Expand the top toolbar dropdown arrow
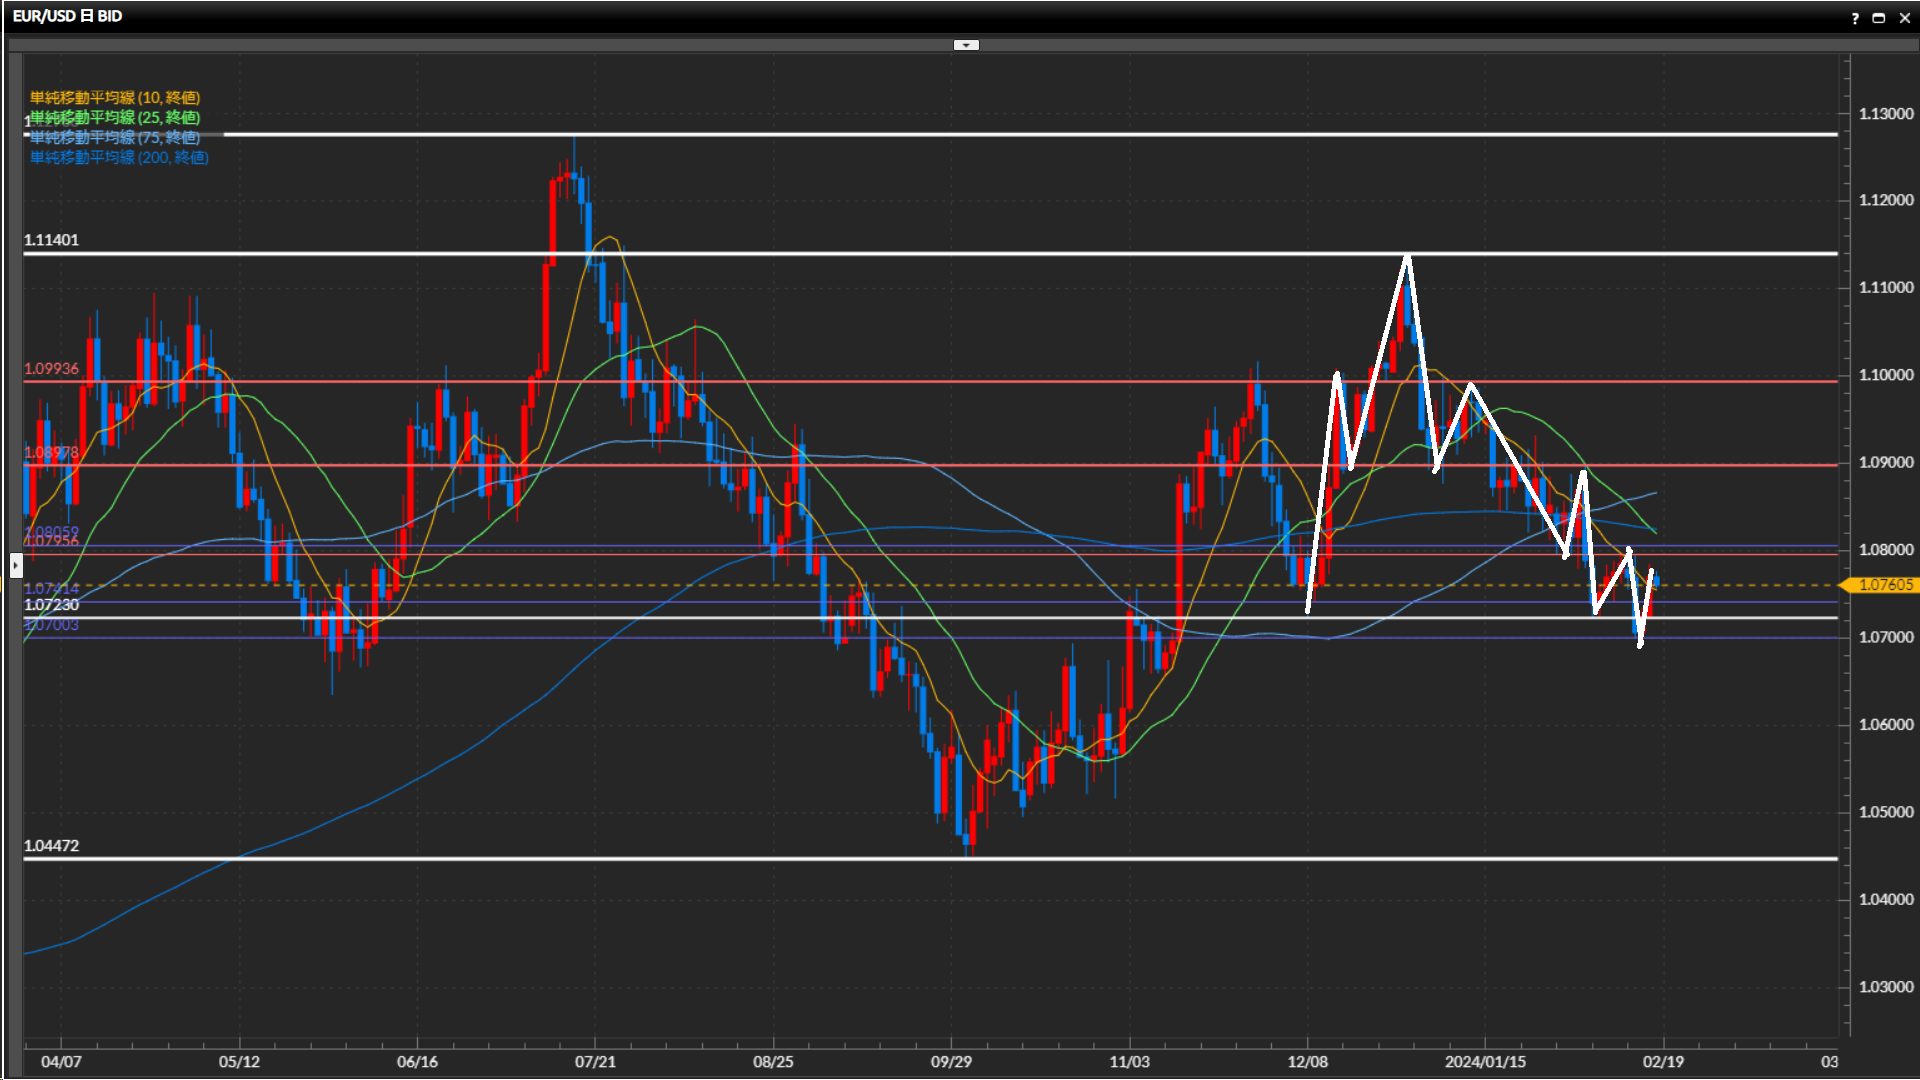Screen dimensions: 1920x1080 click(966, 45)
